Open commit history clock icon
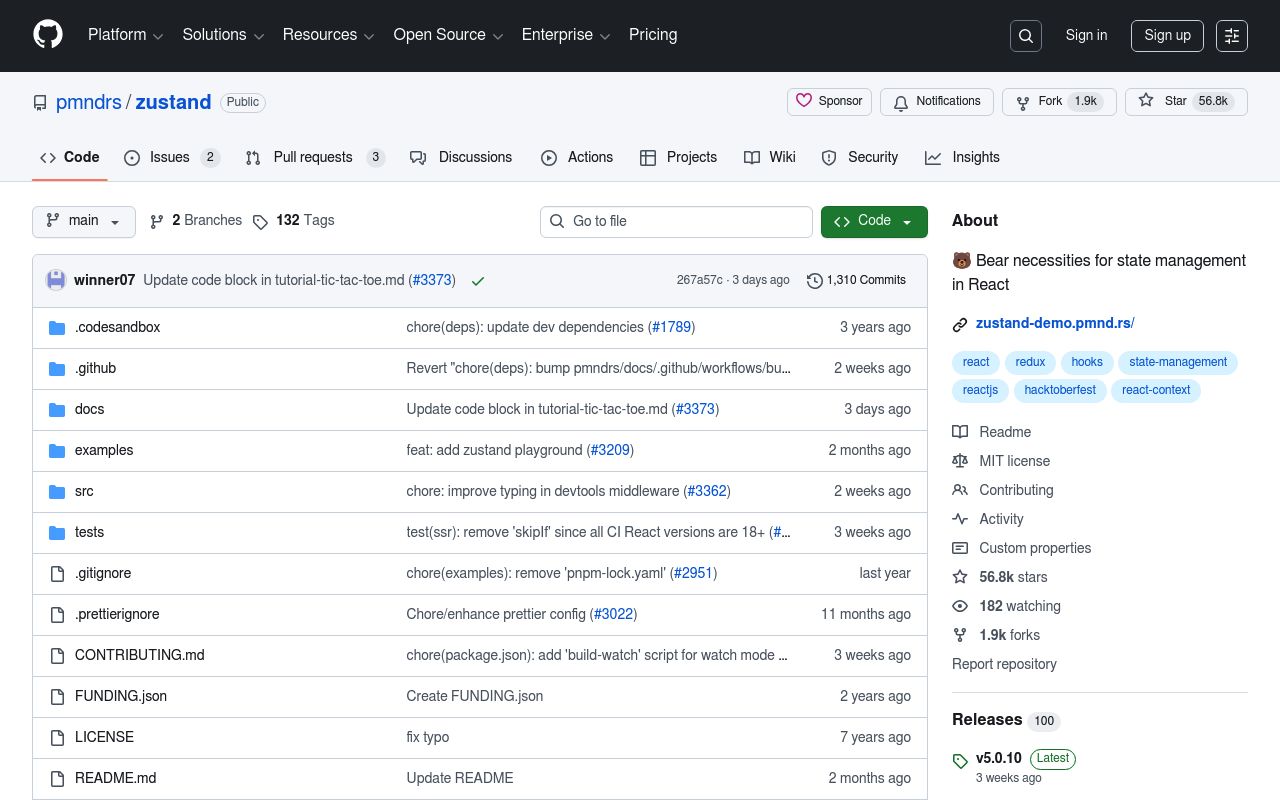Viewport: 1280px width, 800px height. click(x=815, y=281)
